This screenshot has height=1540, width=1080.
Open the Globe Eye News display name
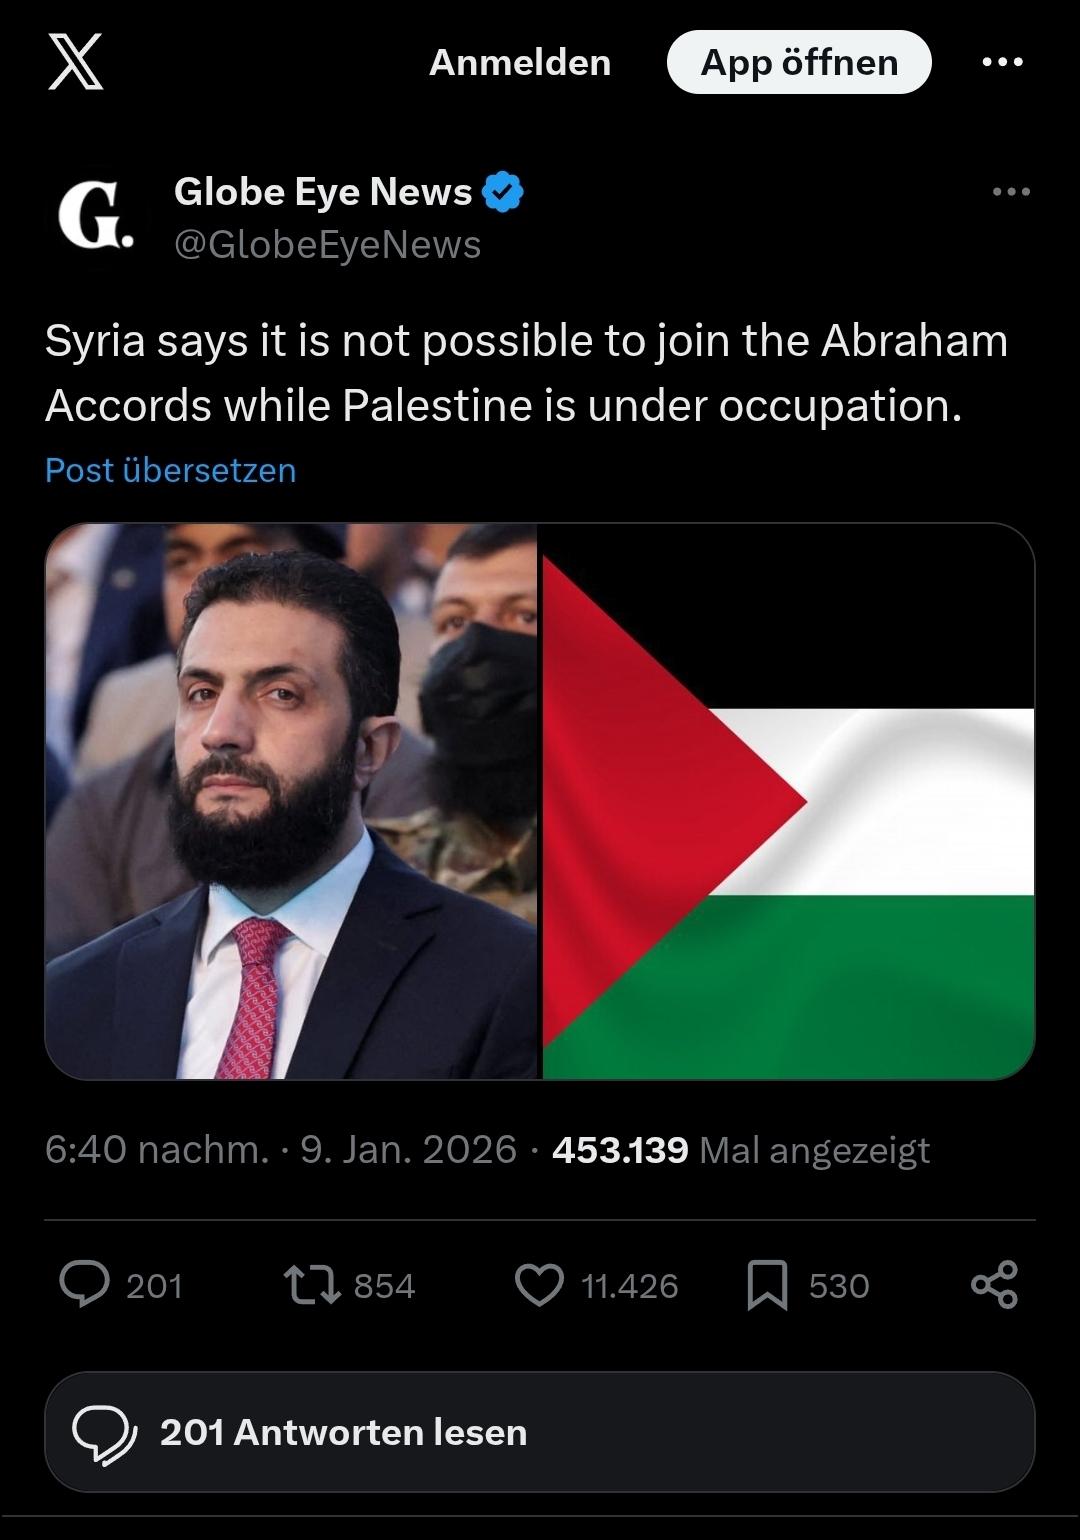323,192
